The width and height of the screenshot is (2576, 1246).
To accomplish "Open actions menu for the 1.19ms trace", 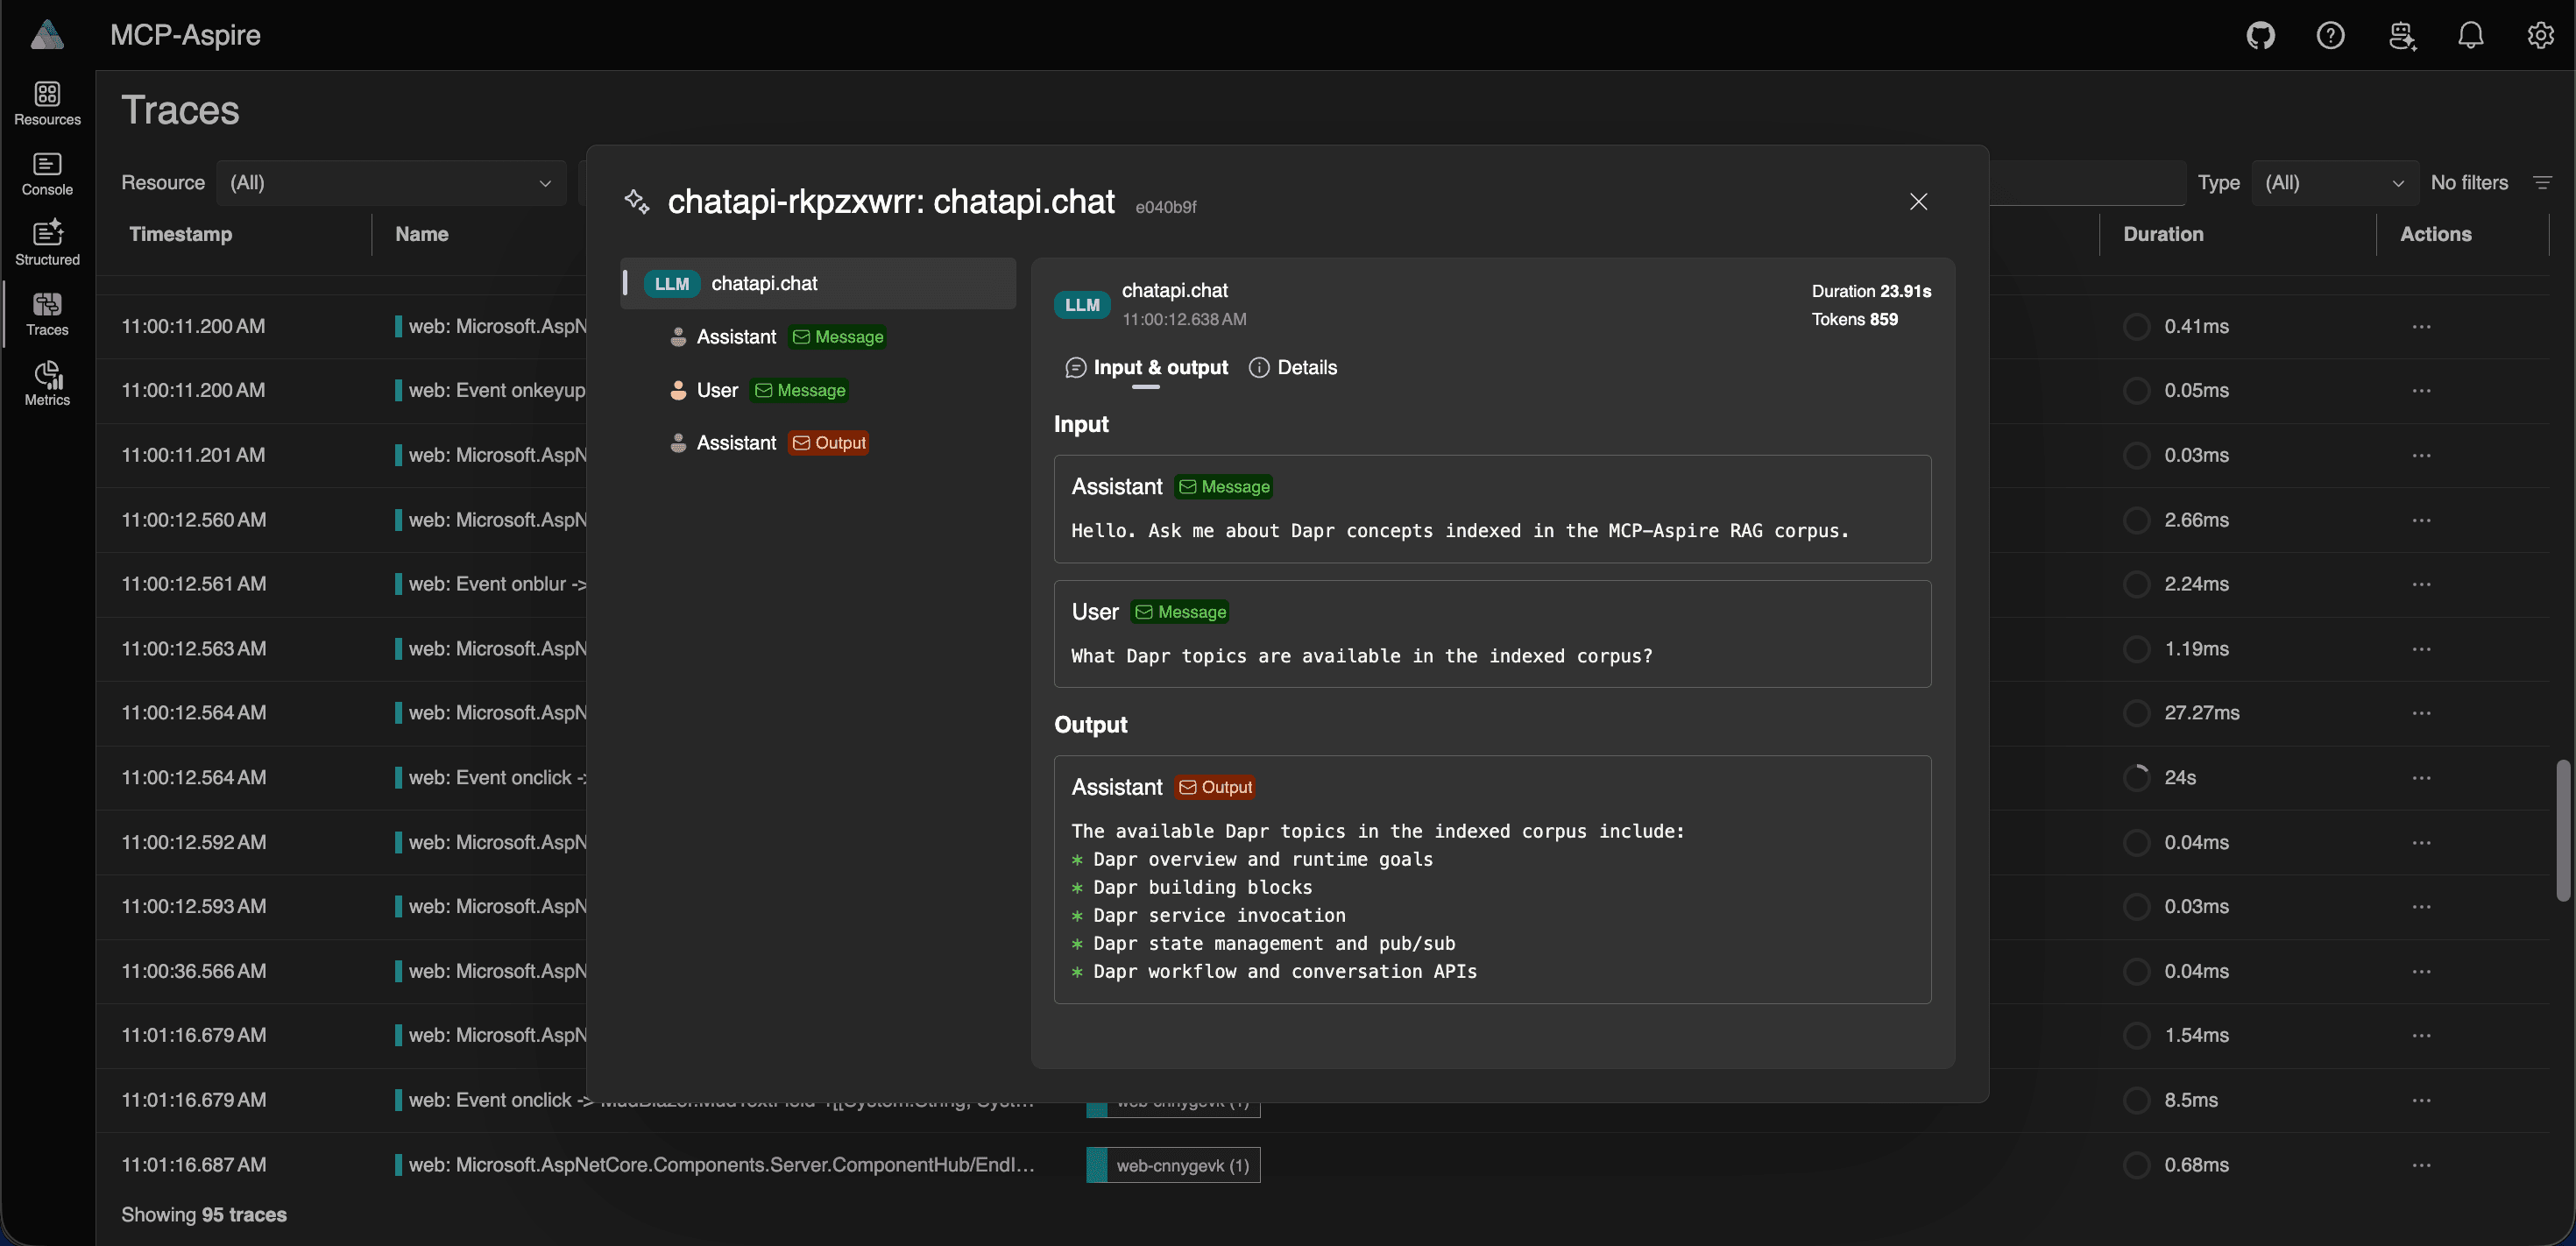I will tap(2421, 649).
